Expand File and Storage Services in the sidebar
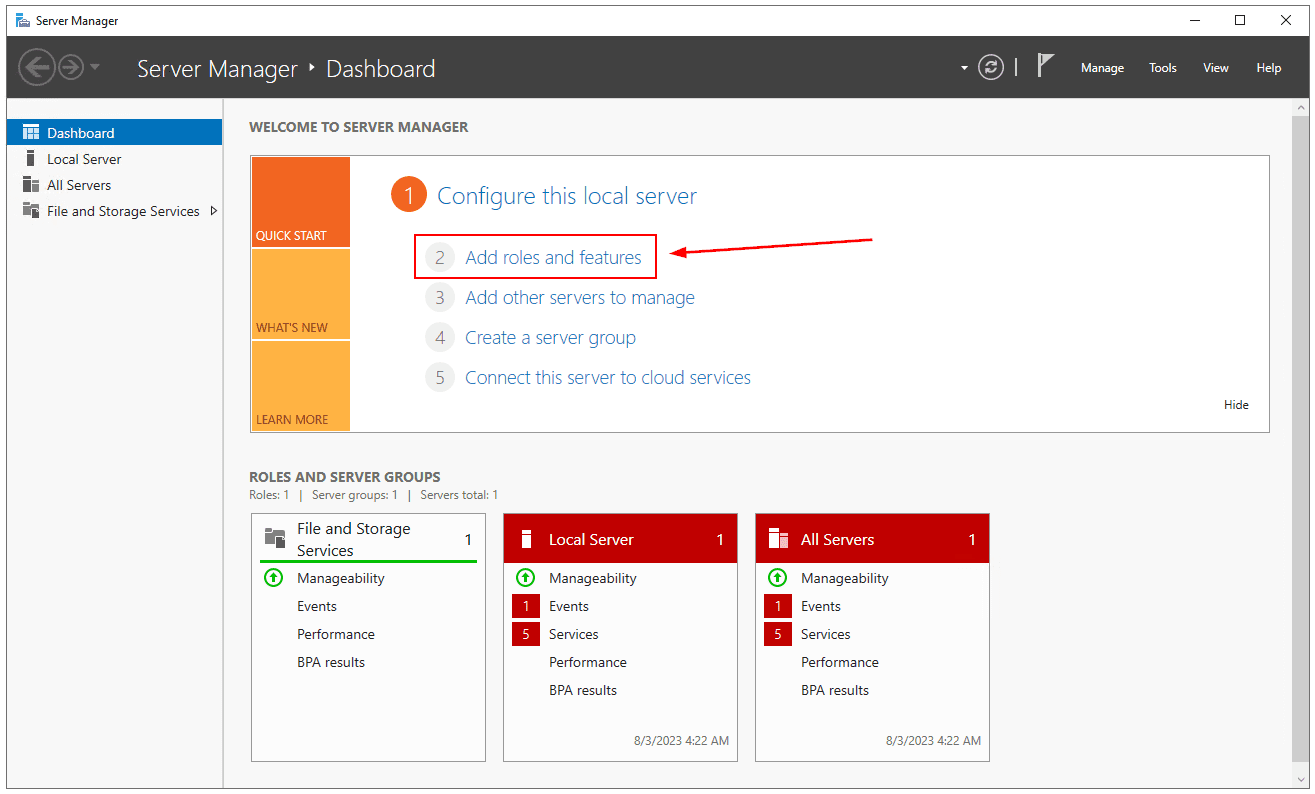This screenshot has height=794, width=1315. [213, 210]
